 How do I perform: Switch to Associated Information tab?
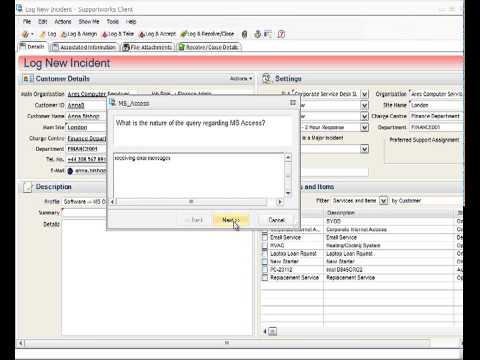point(84,47)
